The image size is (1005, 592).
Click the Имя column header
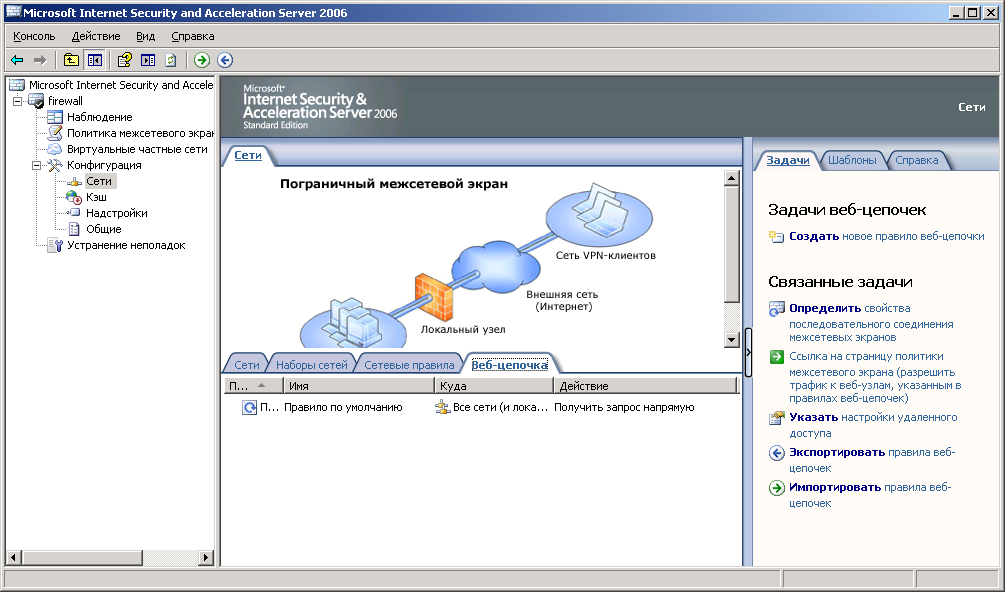click(359, 386)
